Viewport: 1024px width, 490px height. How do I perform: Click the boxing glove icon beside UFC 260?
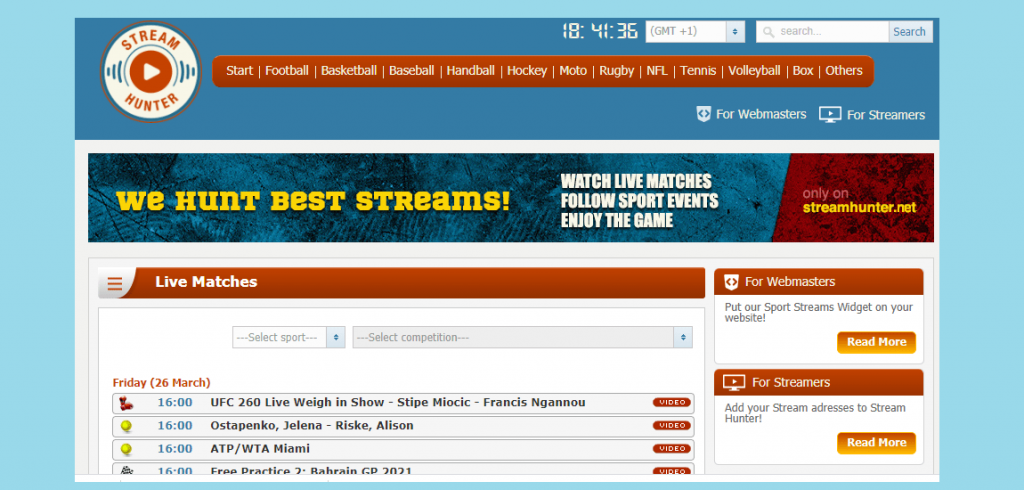click(x=126, y=403)
